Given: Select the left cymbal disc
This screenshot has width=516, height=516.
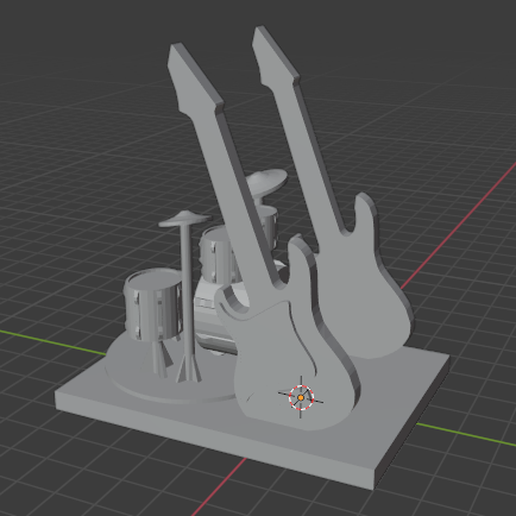Looking at the screenshot, I should pos(184,219).
